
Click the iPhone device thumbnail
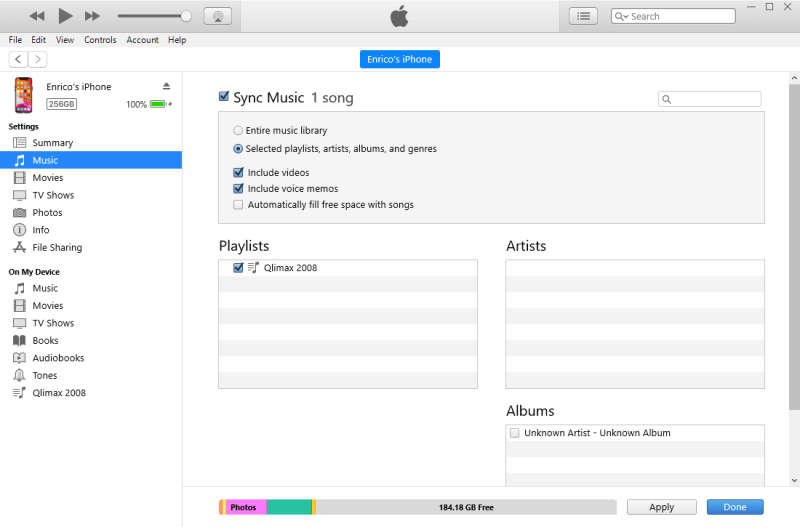click(23, 95)
